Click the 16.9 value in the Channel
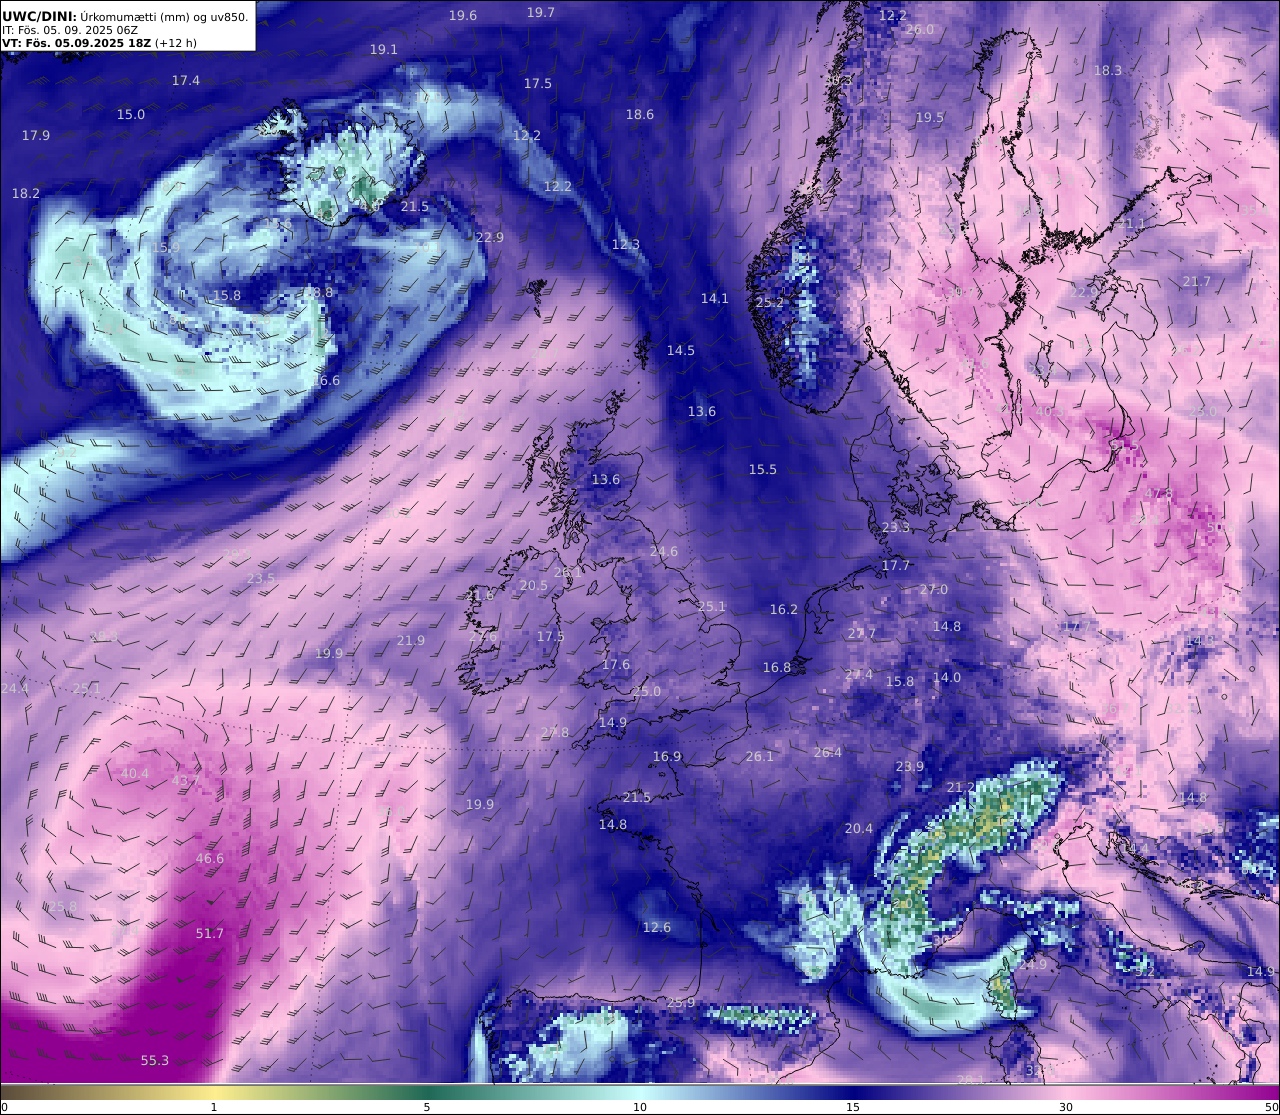This screenshot has width=1280, height=1115. coord(666,757)
